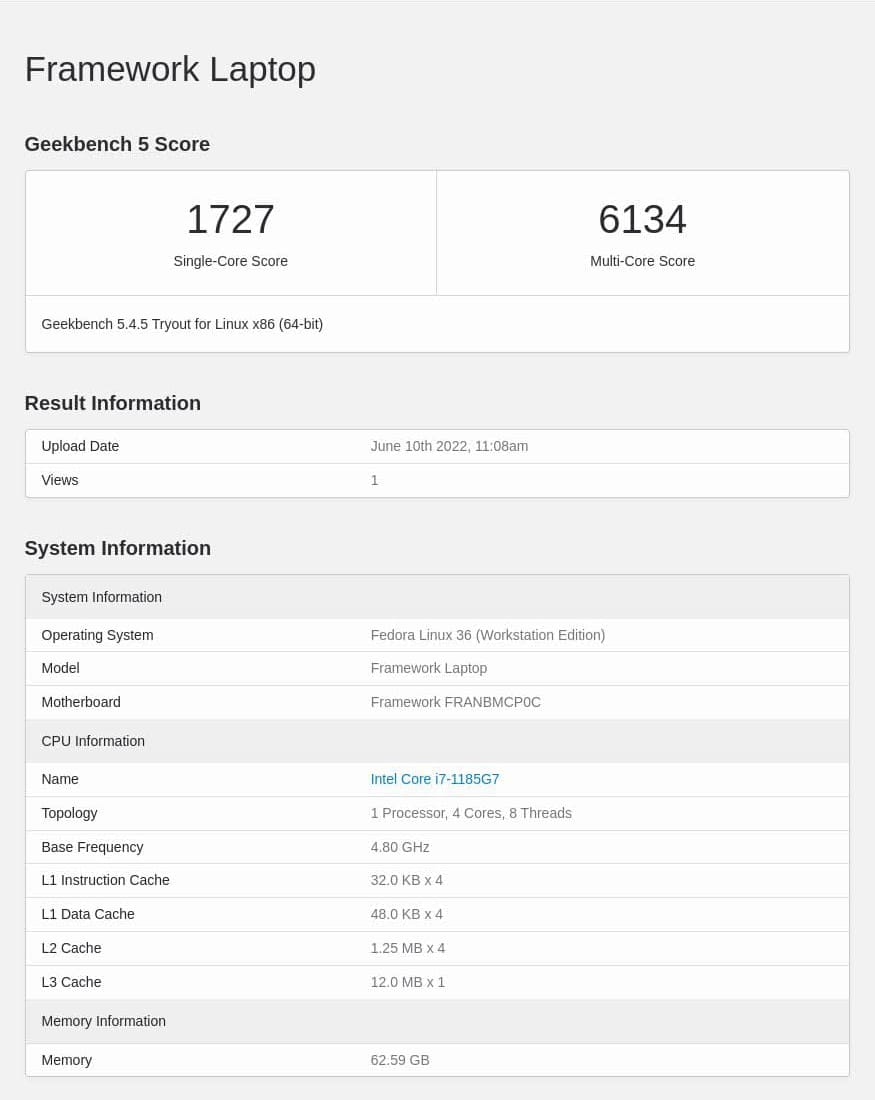Select L1 instruction cache value 32.0 KB x 4
The width and height of the screenshot is (875, 1100).
coord(406,880)
